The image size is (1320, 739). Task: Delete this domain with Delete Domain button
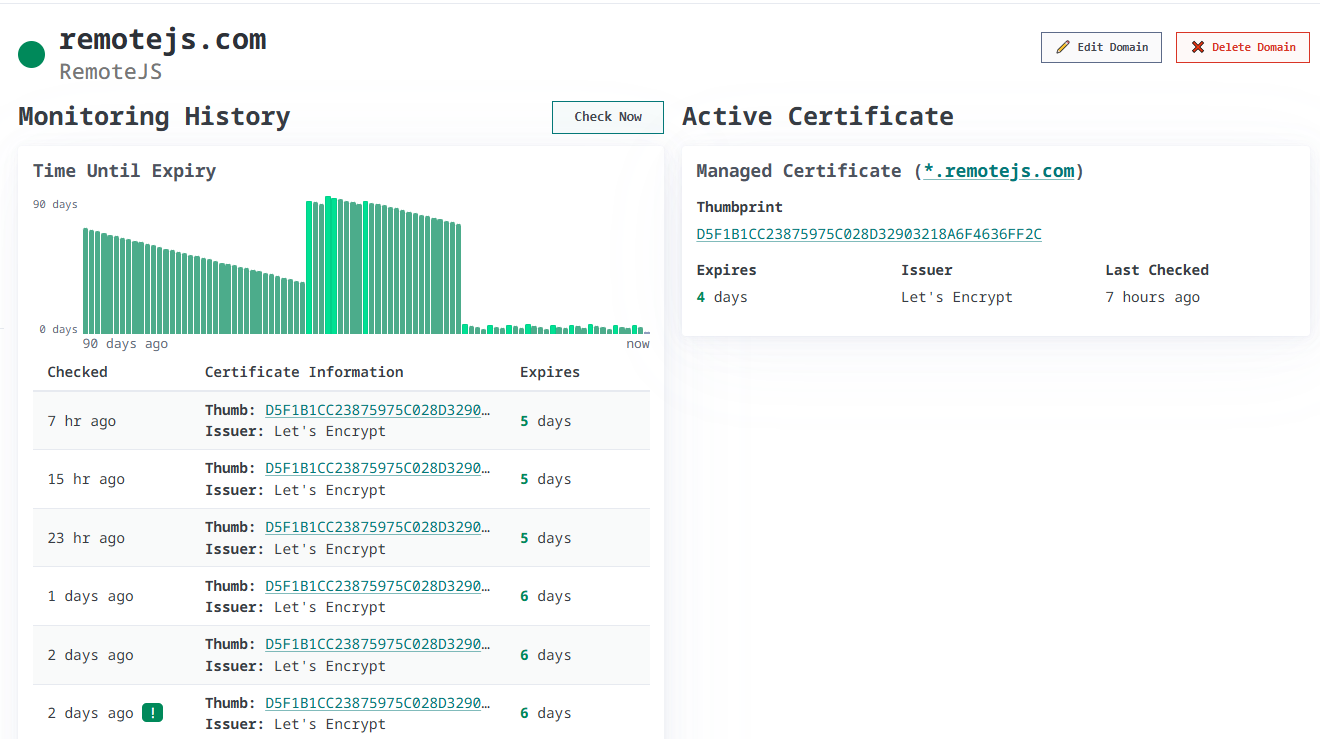point(1243,47)
